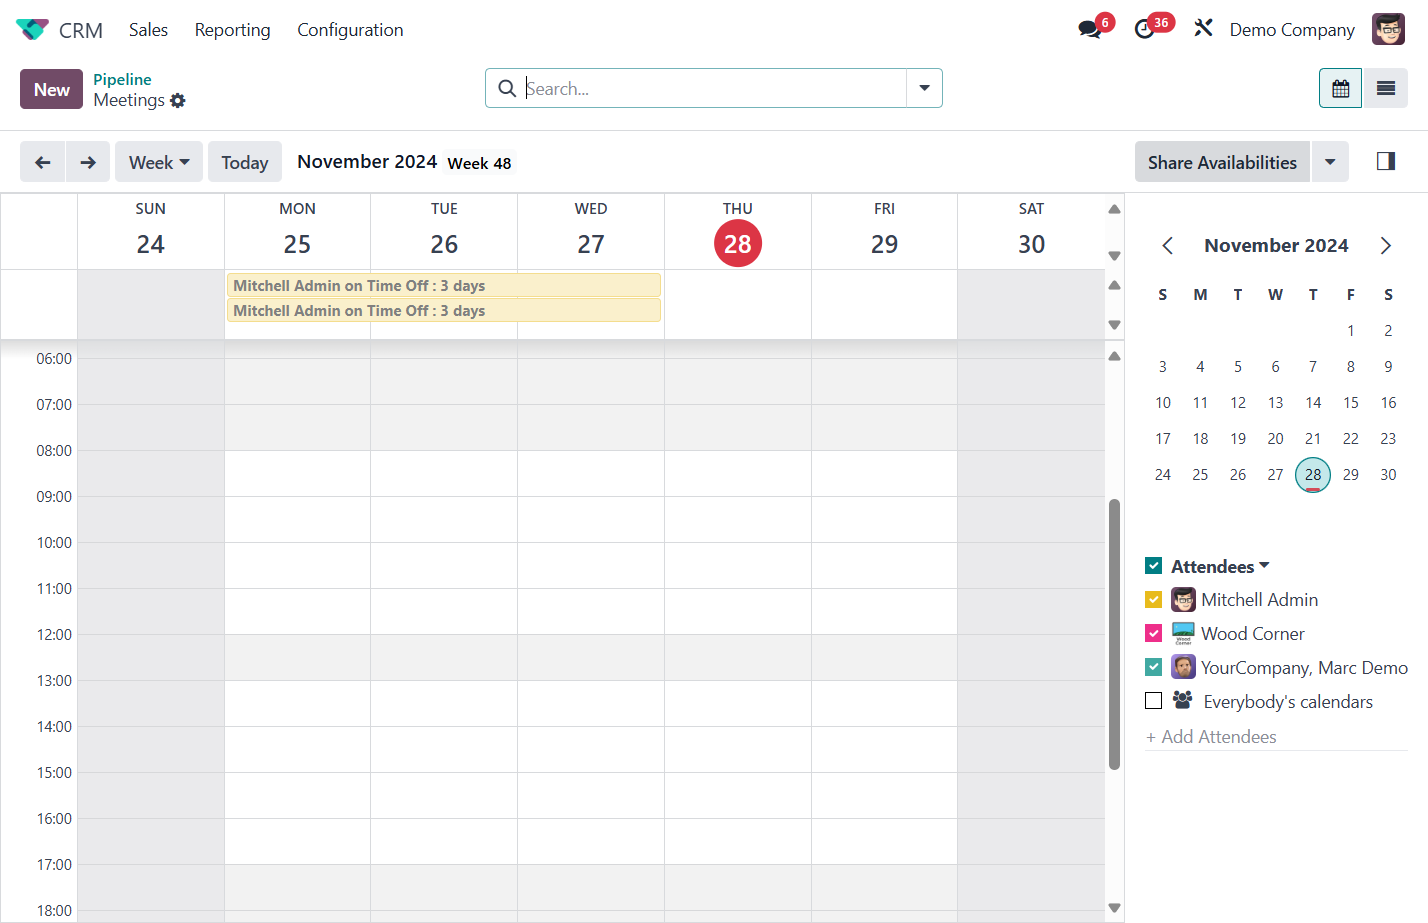Click Mitchell Admin attendee avatar
The image size is (1428, 923).
[1183, 600]
